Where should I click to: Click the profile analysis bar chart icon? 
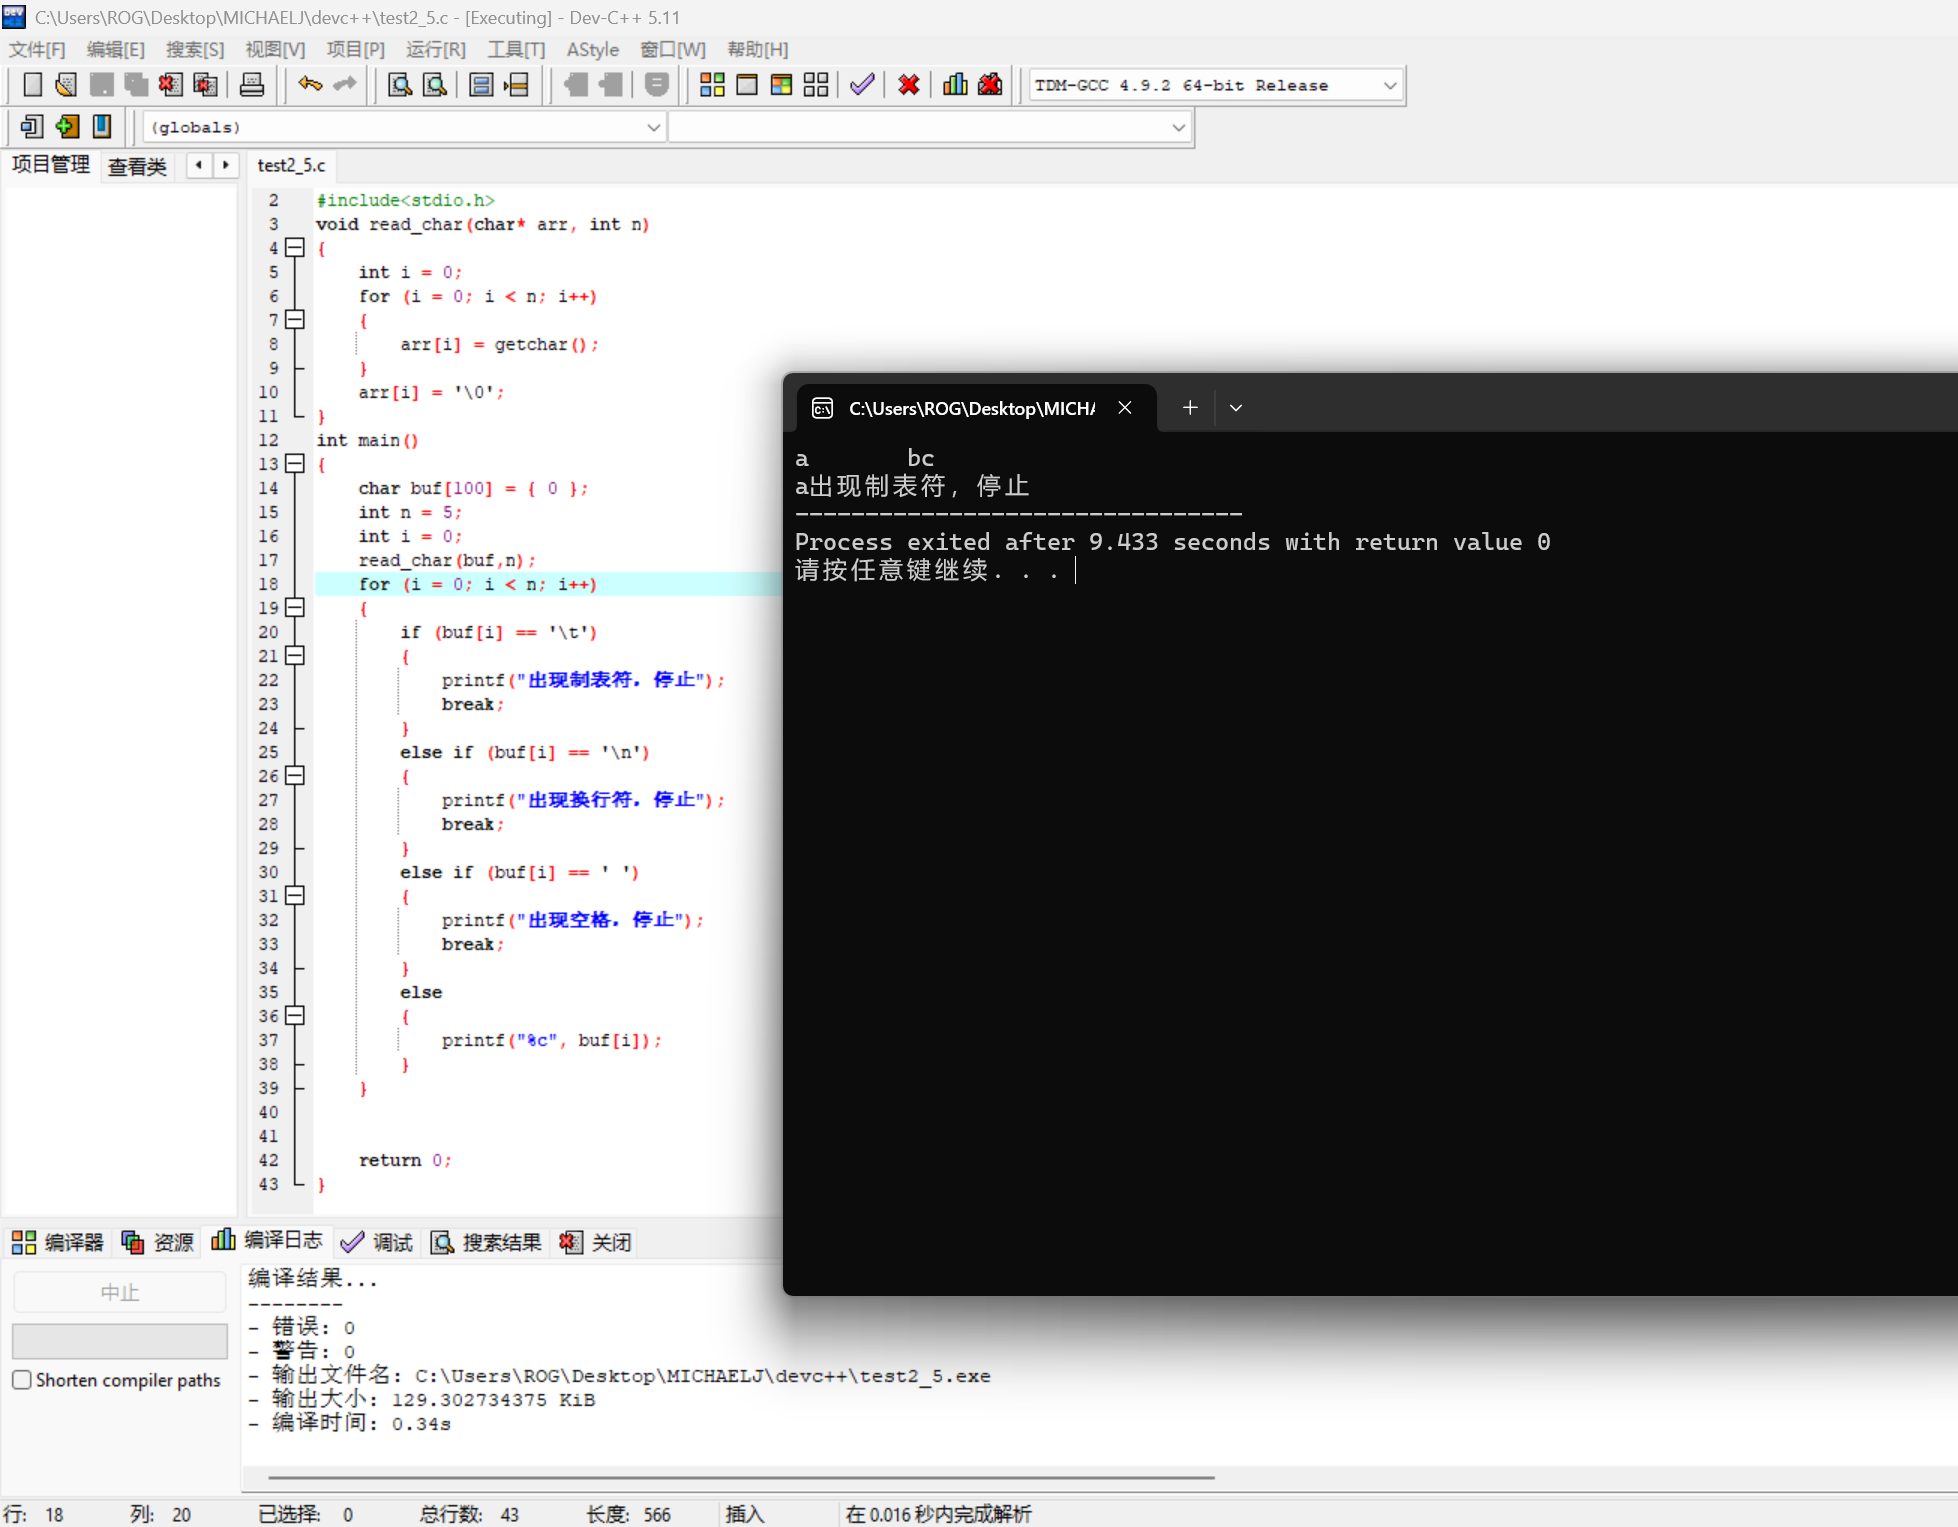pyautogui.click(x=955, y=85)
